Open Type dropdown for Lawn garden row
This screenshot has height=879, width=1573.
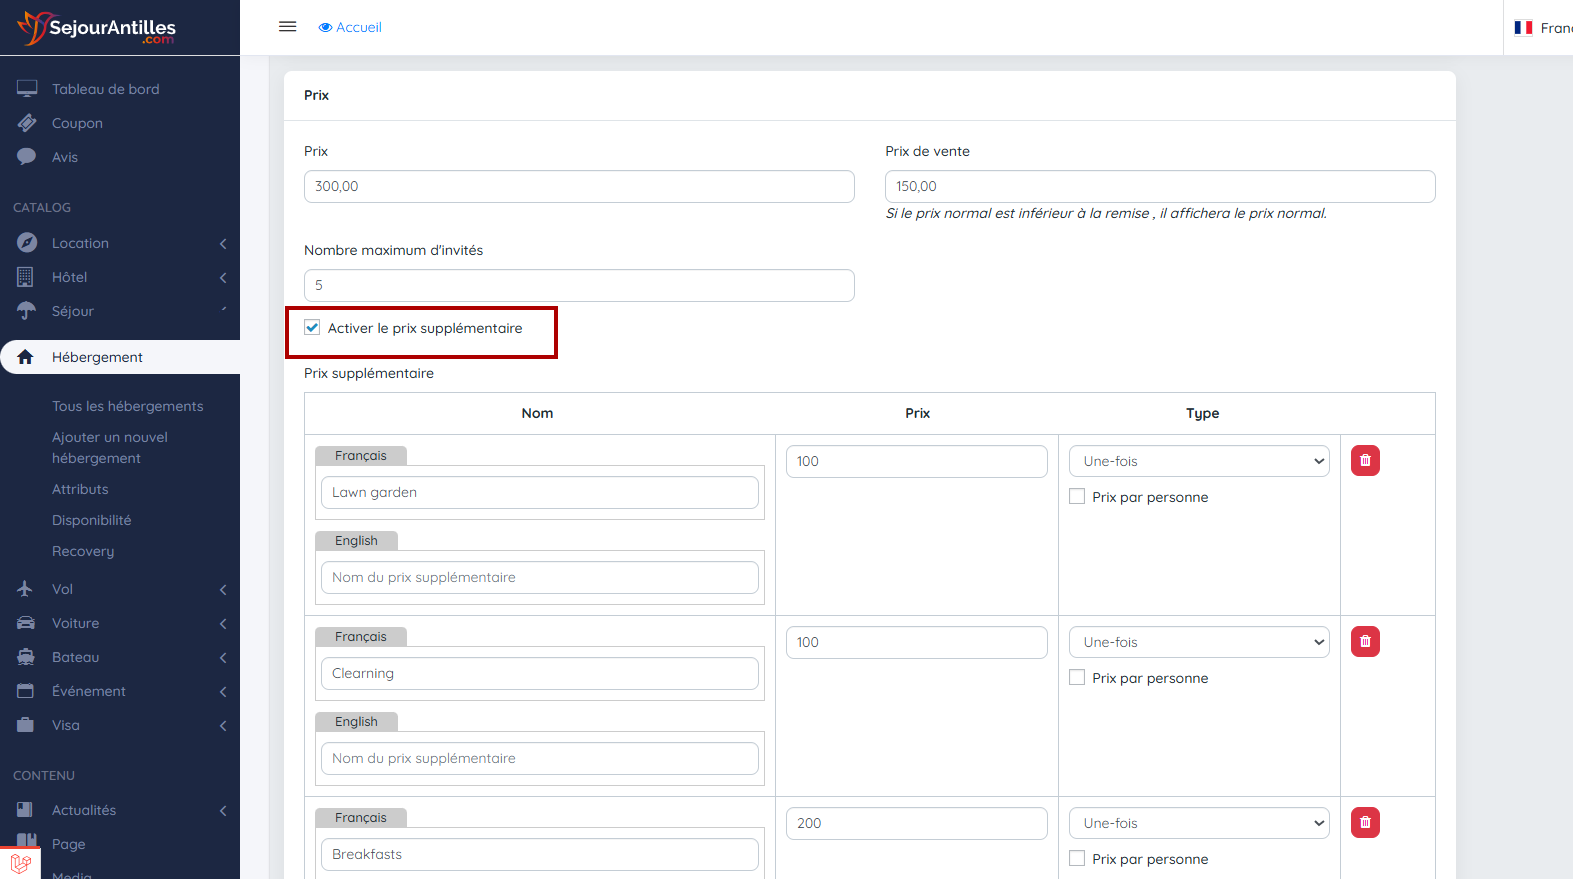pos(1199,461)
